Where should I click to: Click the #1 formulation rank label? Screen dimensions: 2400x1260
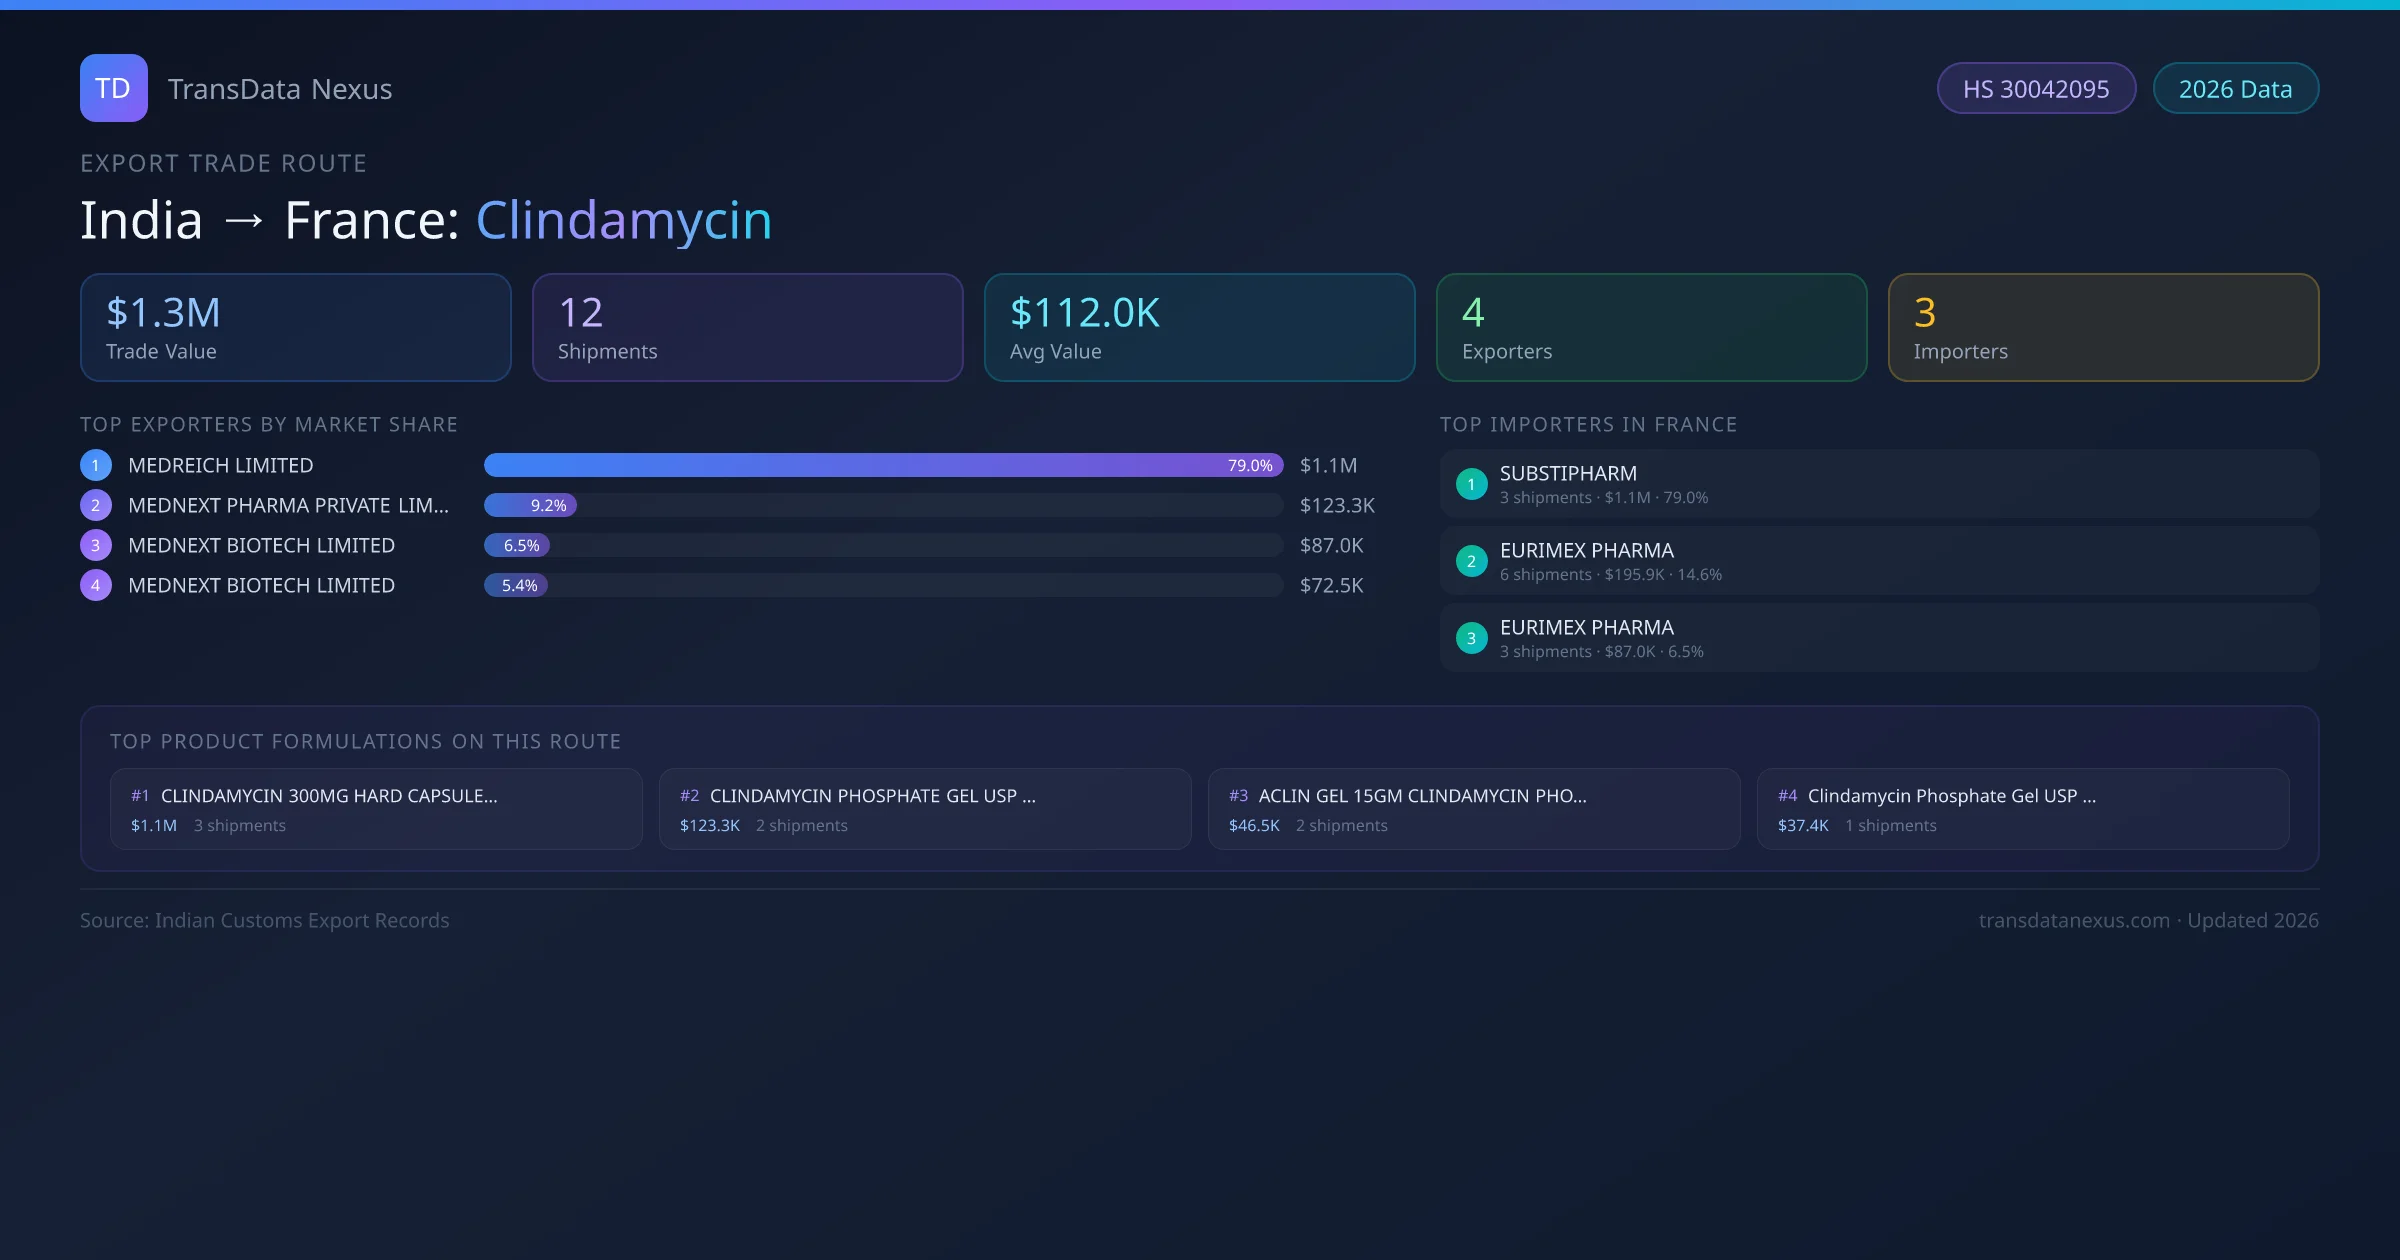(x=140, y=796)
